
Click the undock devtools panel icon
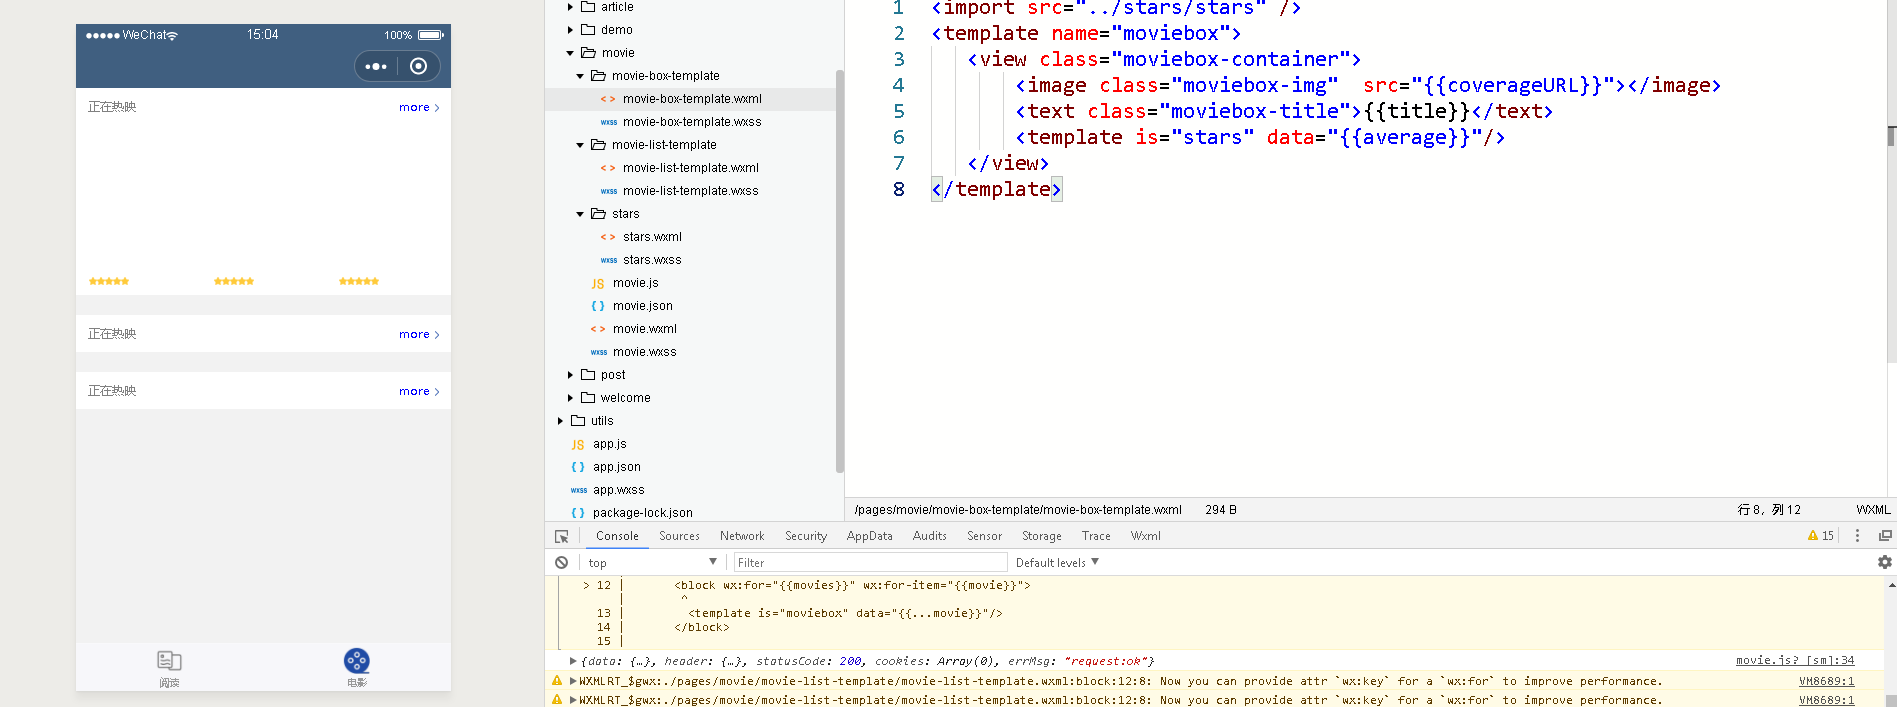pyautogui.click(x=1885, y=536)
